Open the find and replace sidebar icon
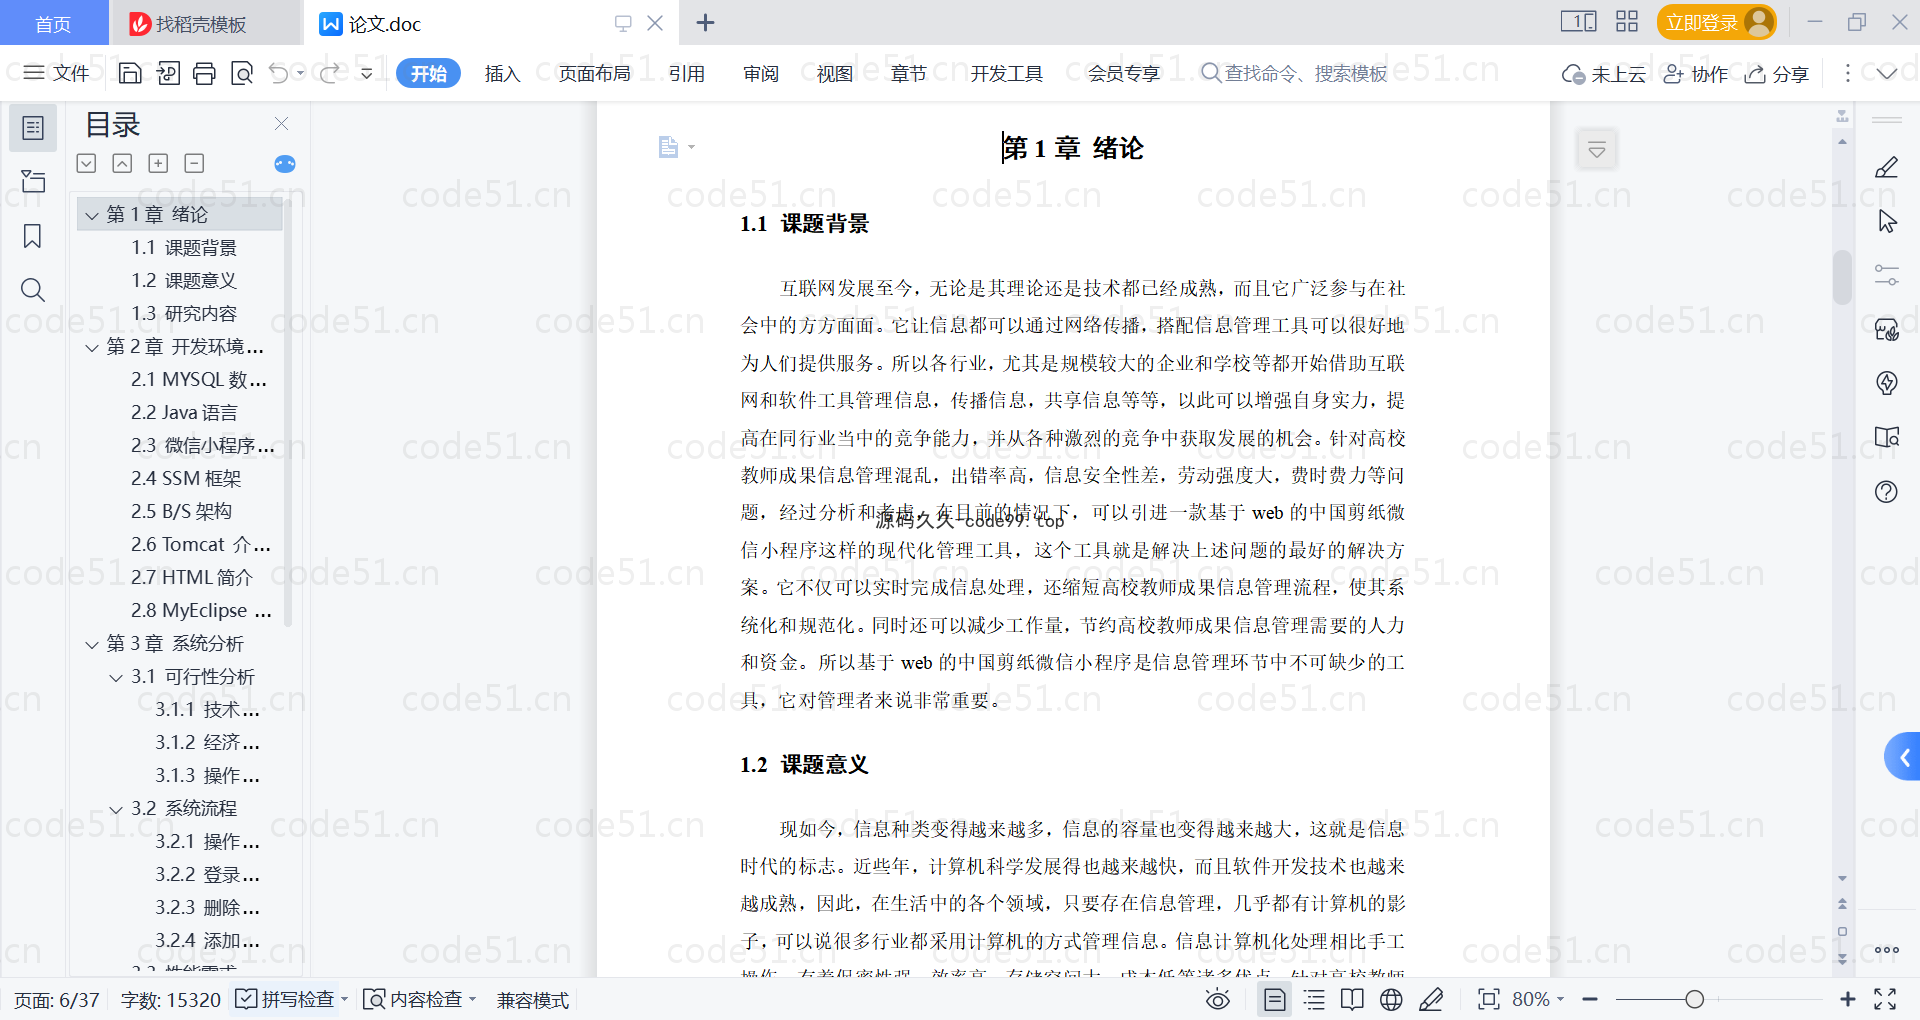Viewport: 1920px width, 1020px height. 33,290
